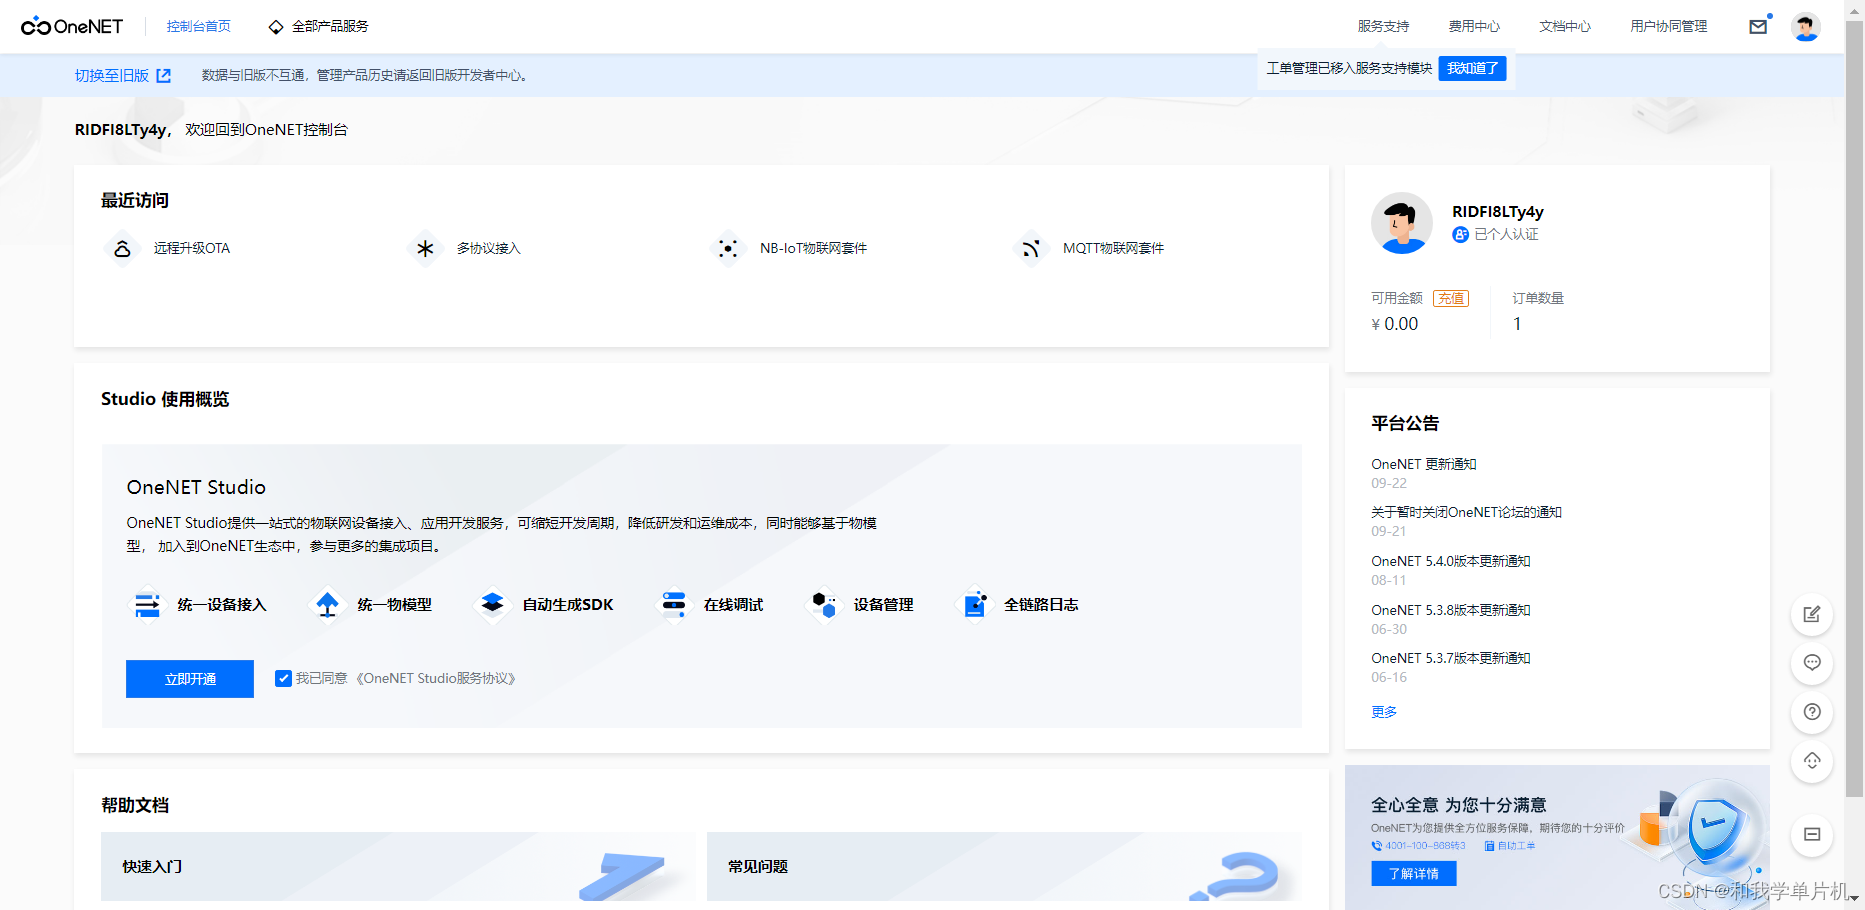Open the OneNET 5.4.0版本更新通知 announcement
The image size is (1865, 910).
pyautogui.click(x=1451, y=561)
